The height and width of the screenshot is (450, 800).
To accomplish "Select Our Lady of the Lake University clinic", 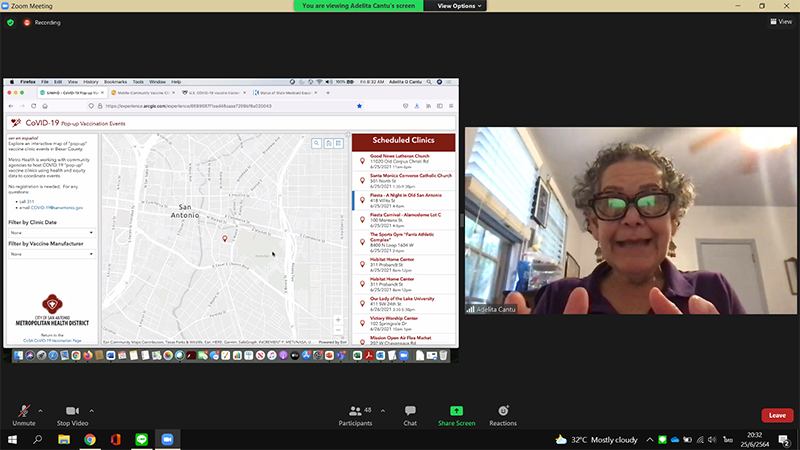I will coord(404,304).
